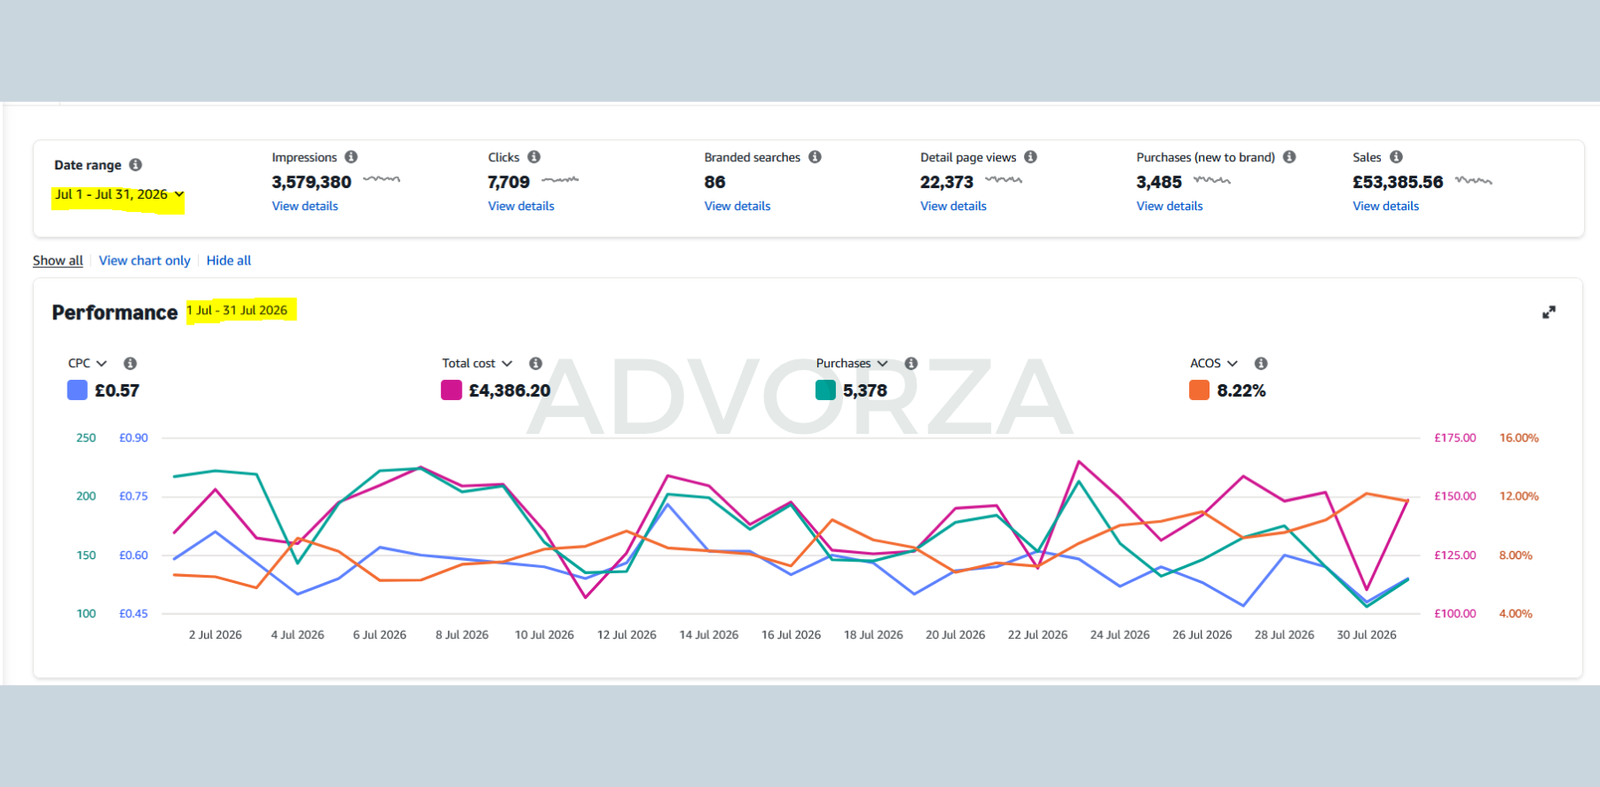Screen dimensions: 1600x787
Task: Click y-axis label £175.00
Action: click(1455, 438)
